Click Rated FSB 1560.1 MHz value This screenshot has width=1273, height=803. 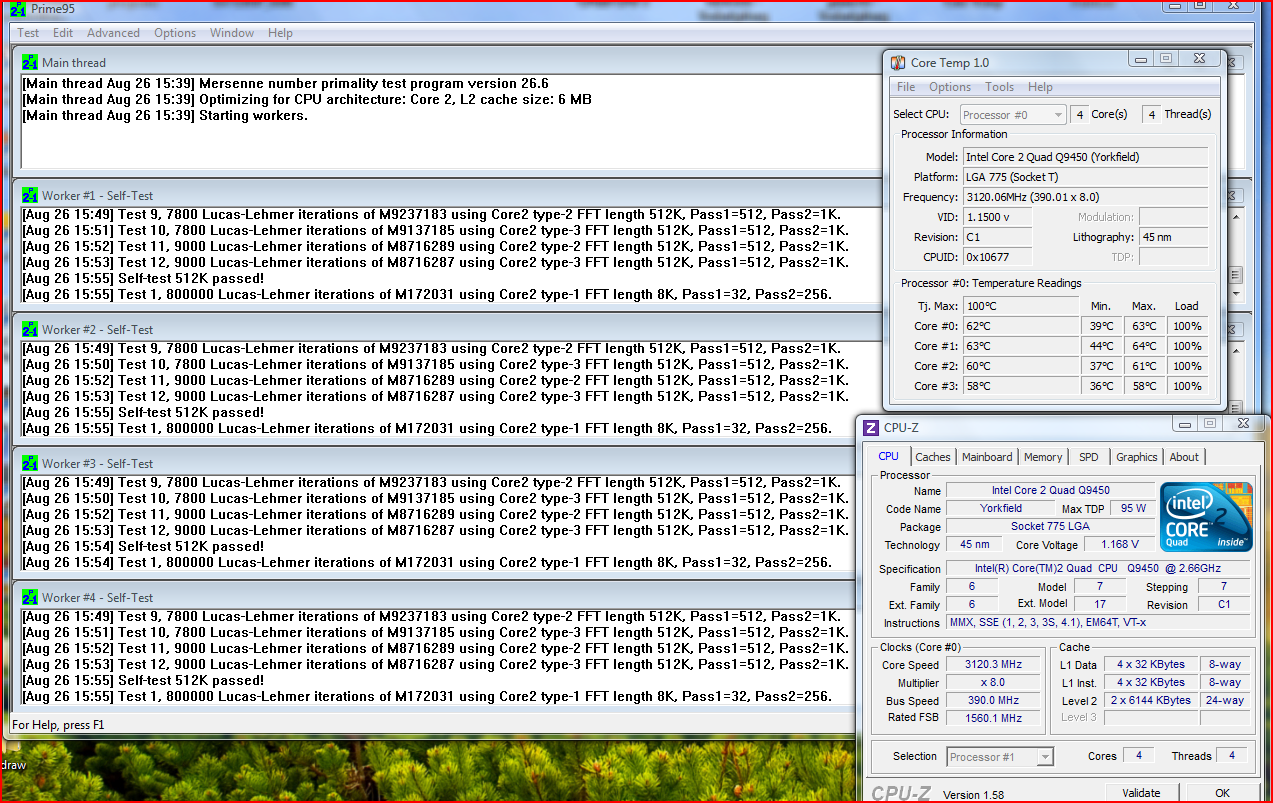[x=993, y=717]
